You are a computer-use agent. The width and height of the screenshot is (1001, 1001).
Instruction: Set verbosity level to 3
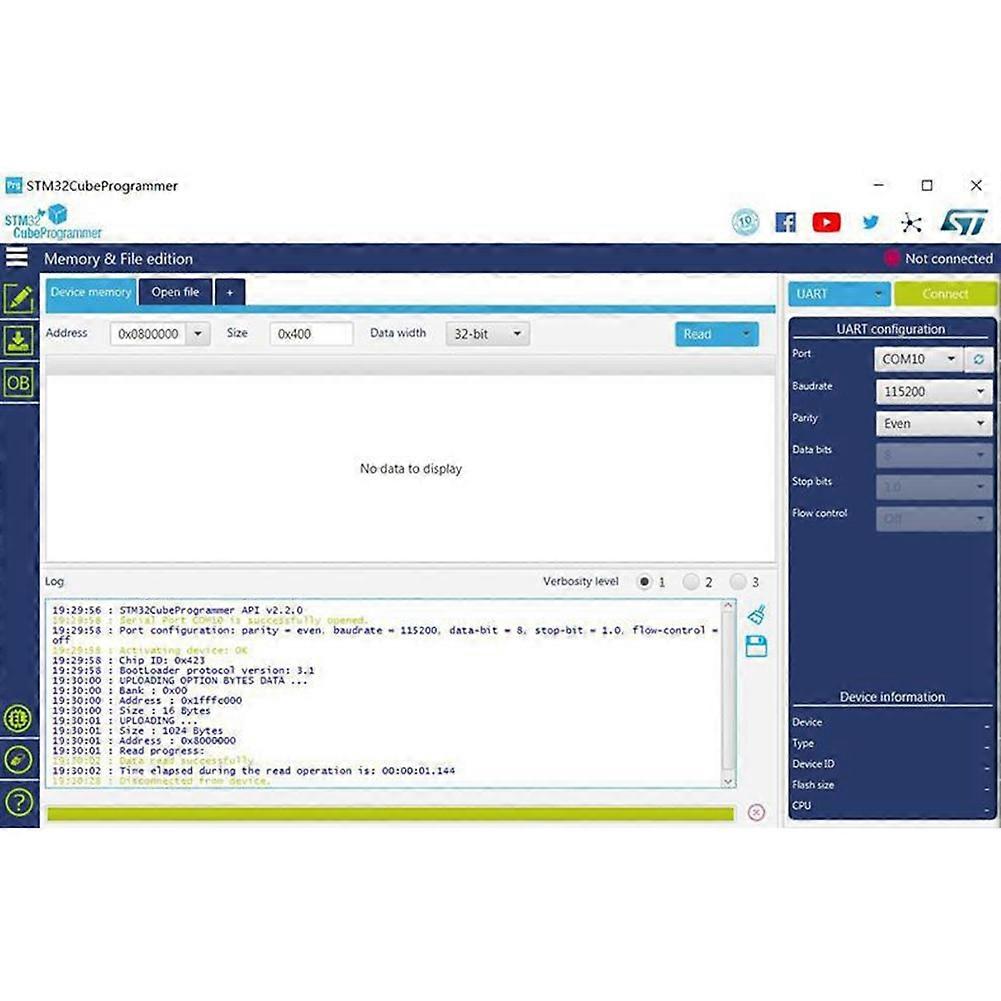coord(738,582)
